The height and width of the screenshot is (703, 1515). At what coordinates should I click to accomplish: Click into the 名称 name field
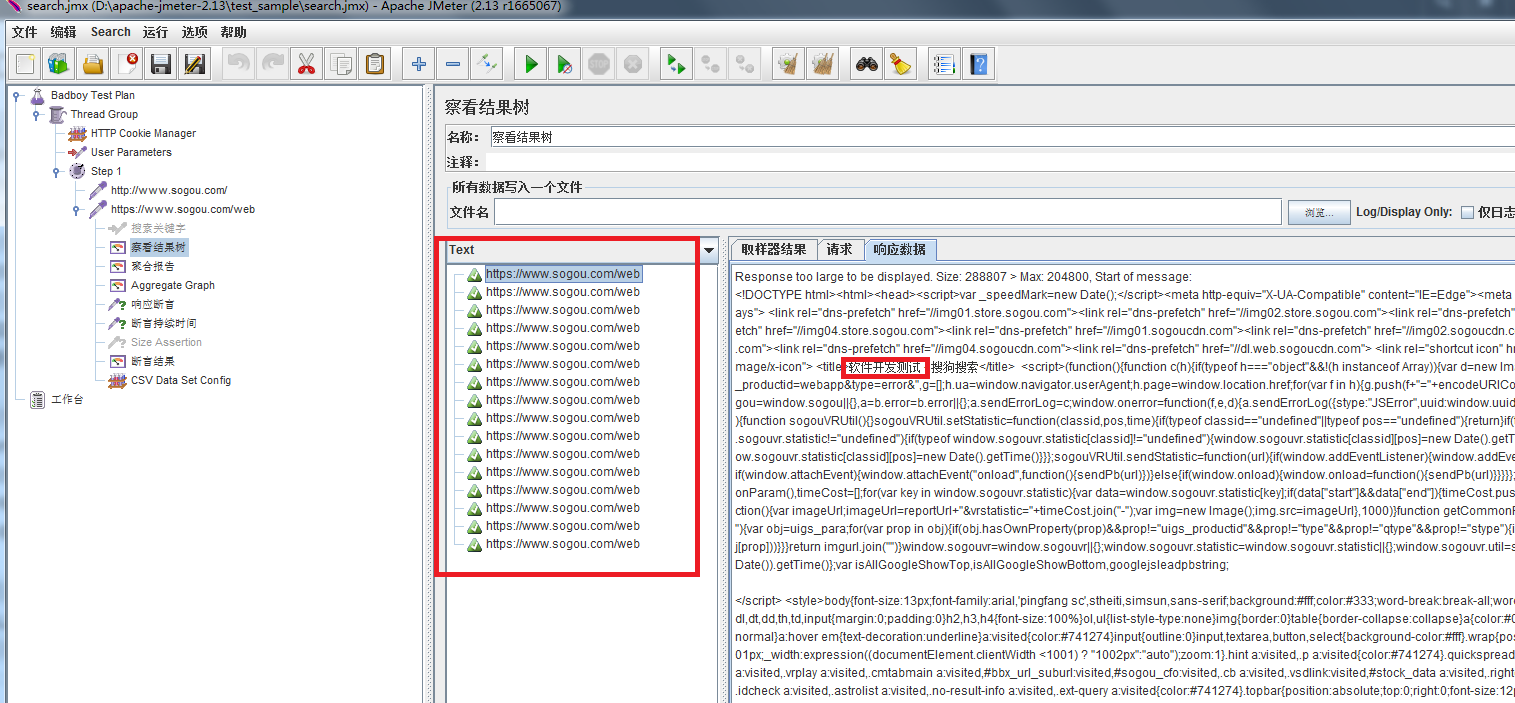(x=1001, y=137)
